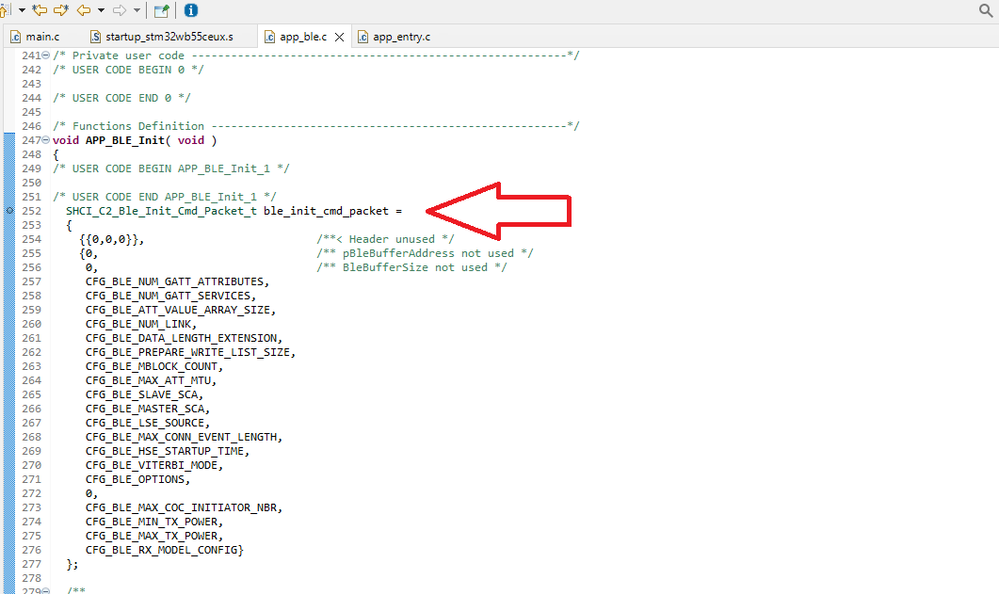The image size is (999, 594).
Task: Click the 'Functions Definition' comment line
Action: [x=316, y=126]
